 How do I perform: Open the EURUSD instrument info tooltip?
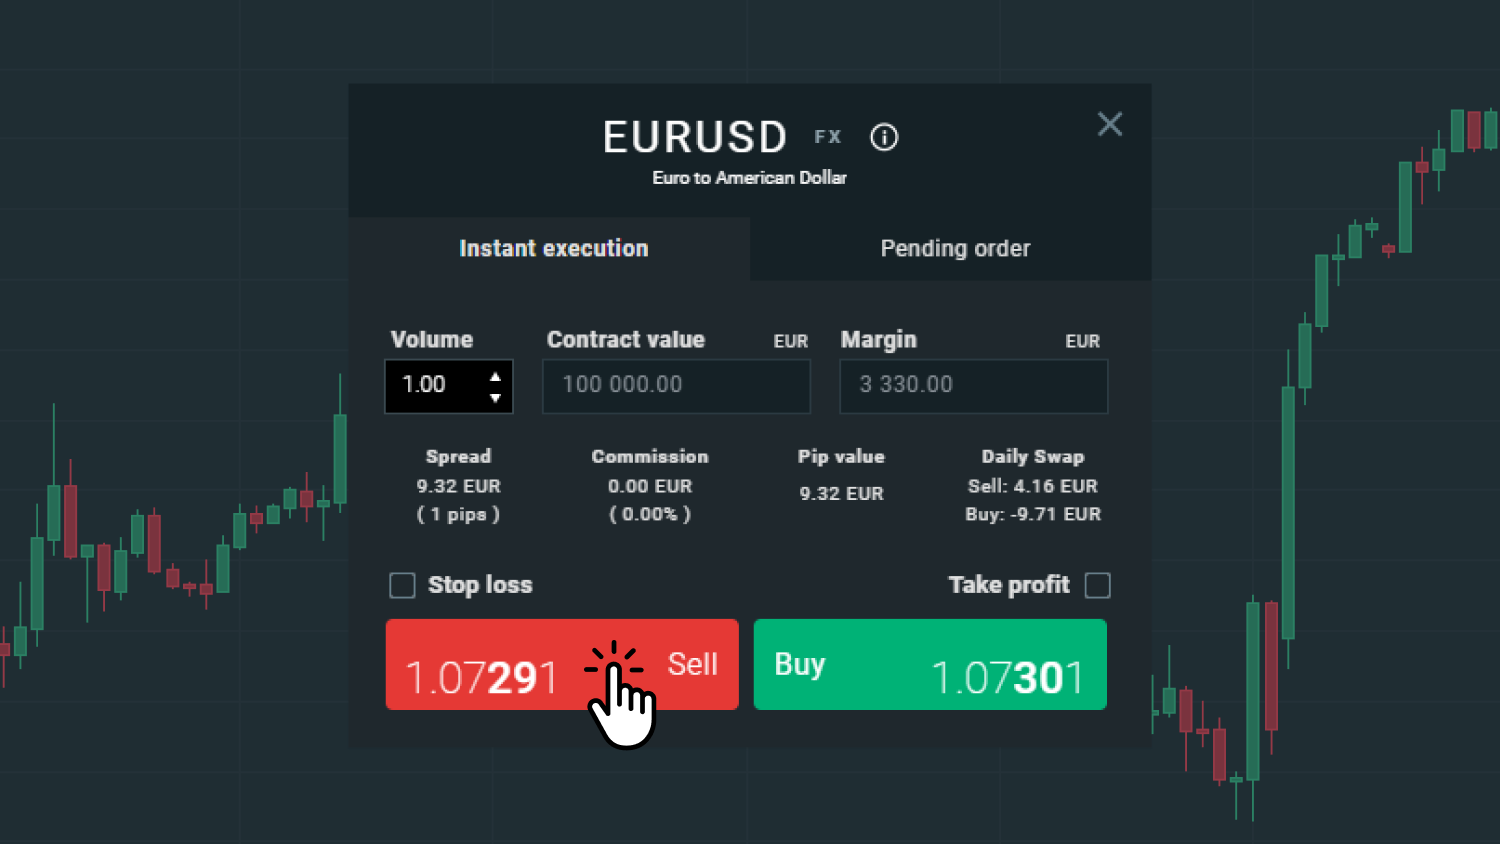pyautogui.click(x=884, y=137)
